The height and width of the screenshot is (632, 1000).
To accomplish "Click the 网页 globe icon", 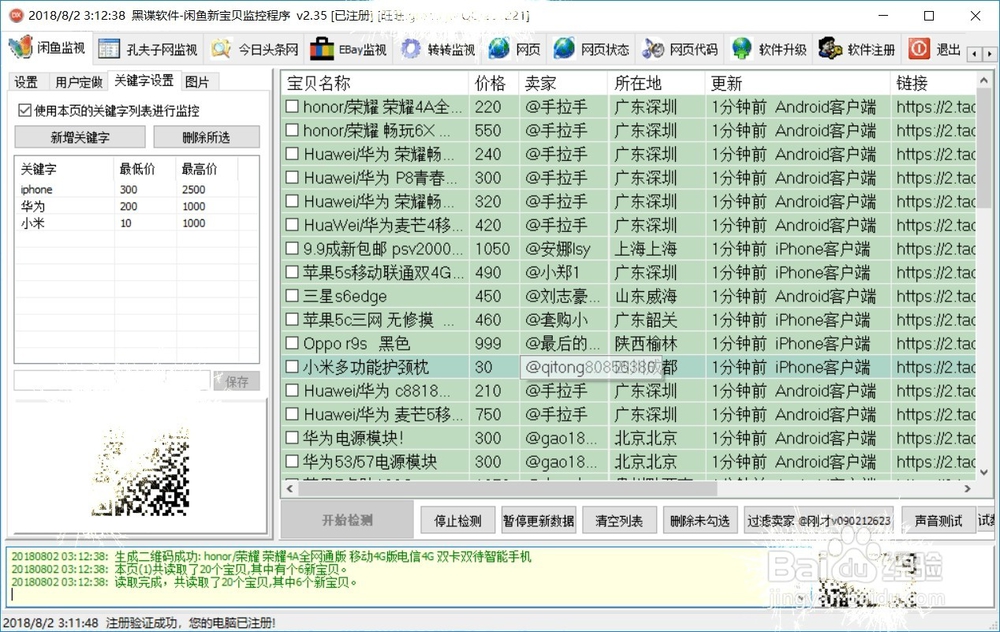I will [499, 49].
